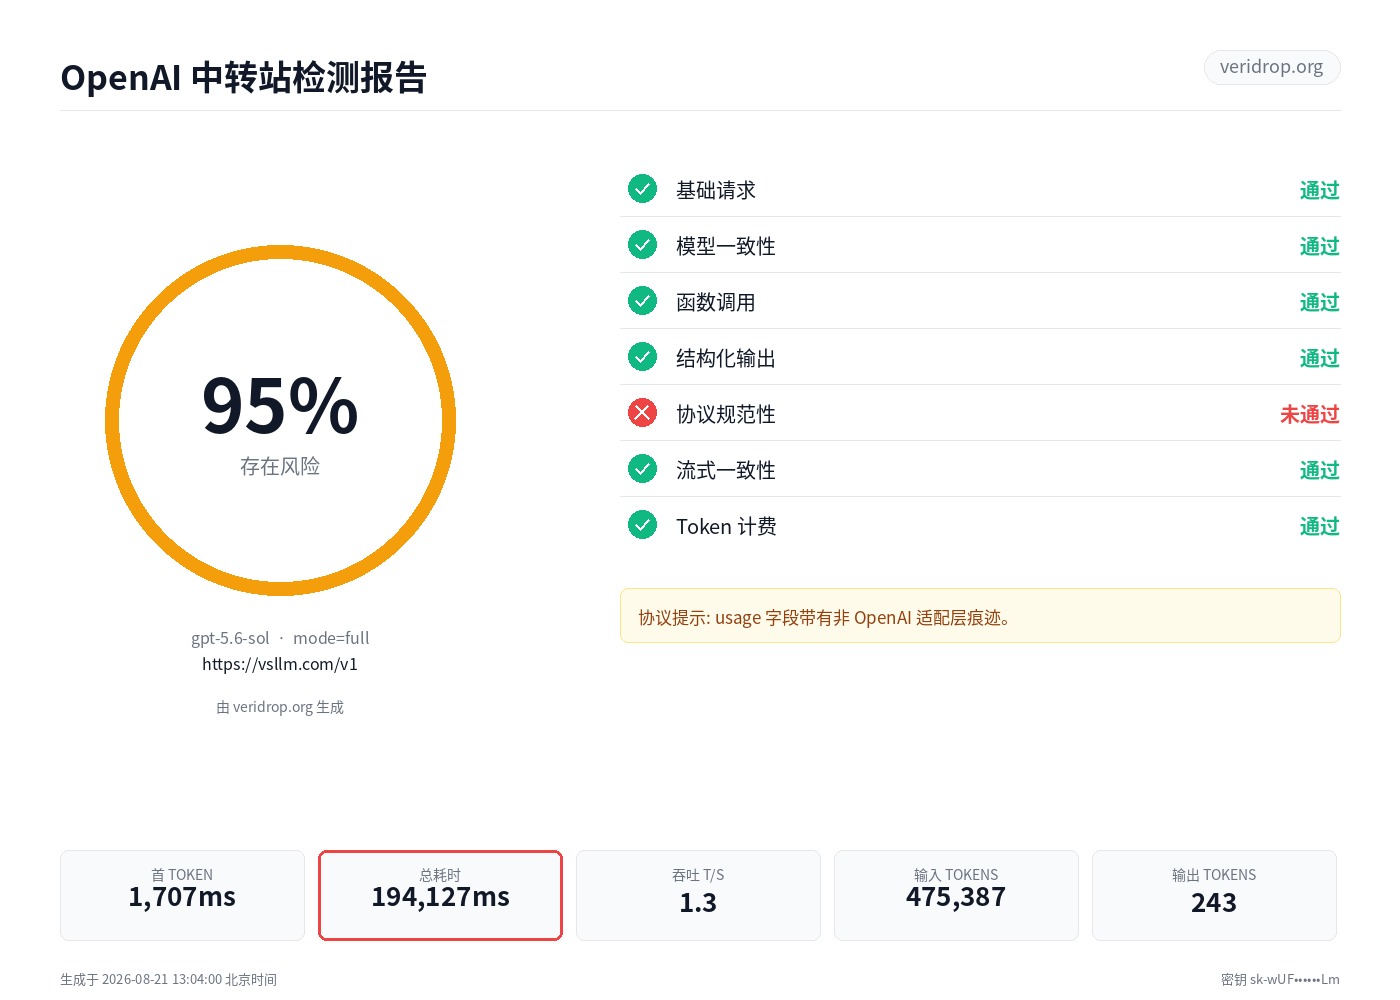Click the gpt-5.6-sol mode=full label

[x=280, y=638]
